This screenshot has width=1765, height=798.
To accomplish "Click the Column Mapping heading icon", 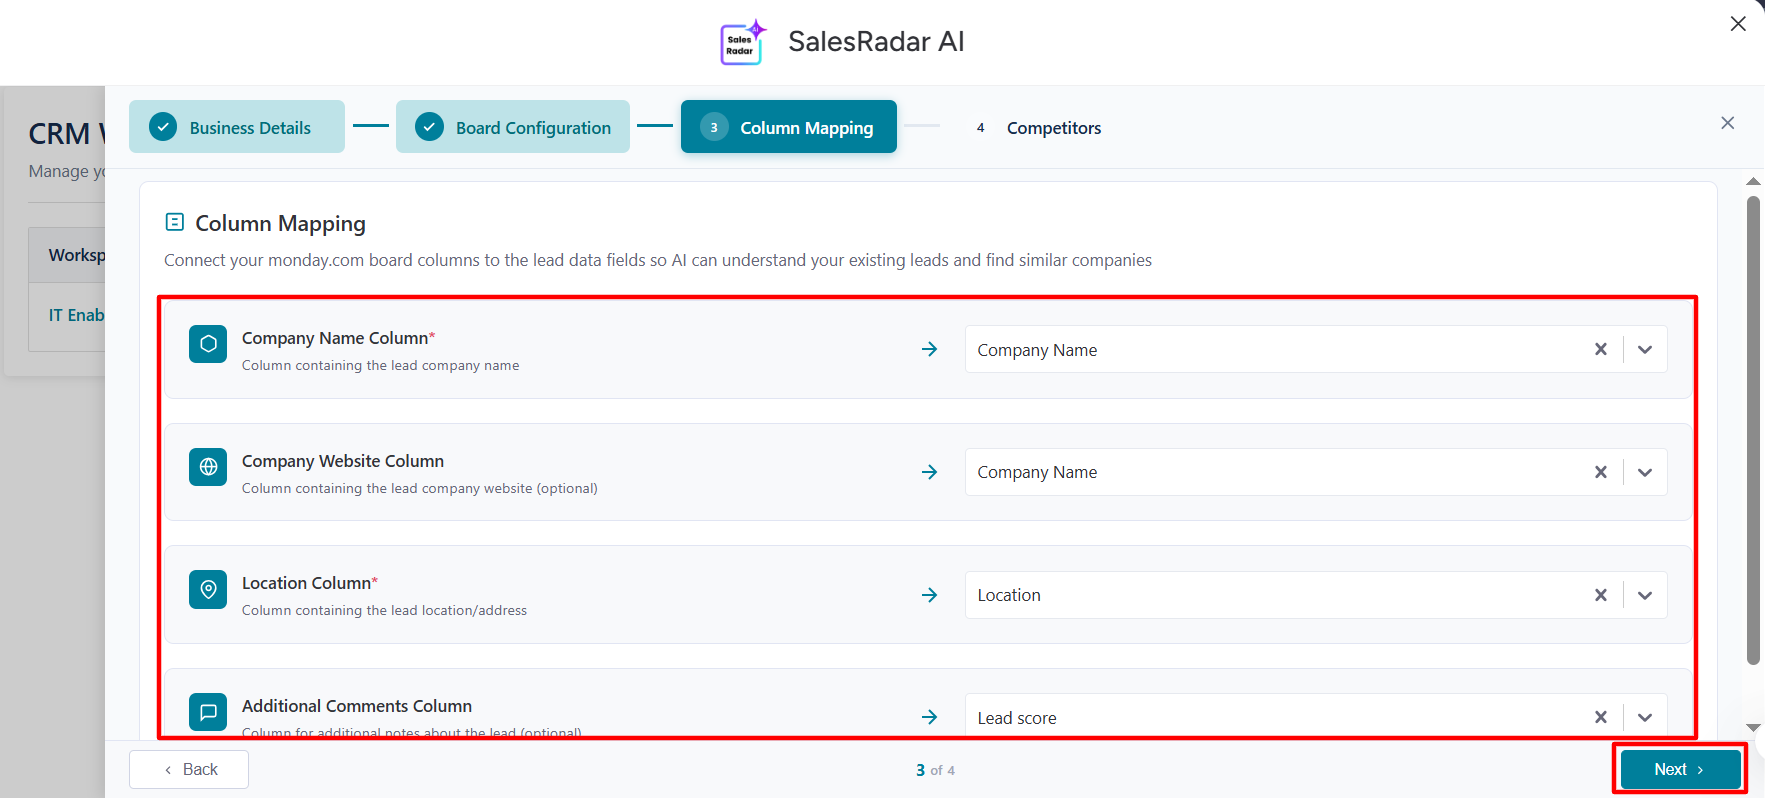I will [x=175, y=222].
